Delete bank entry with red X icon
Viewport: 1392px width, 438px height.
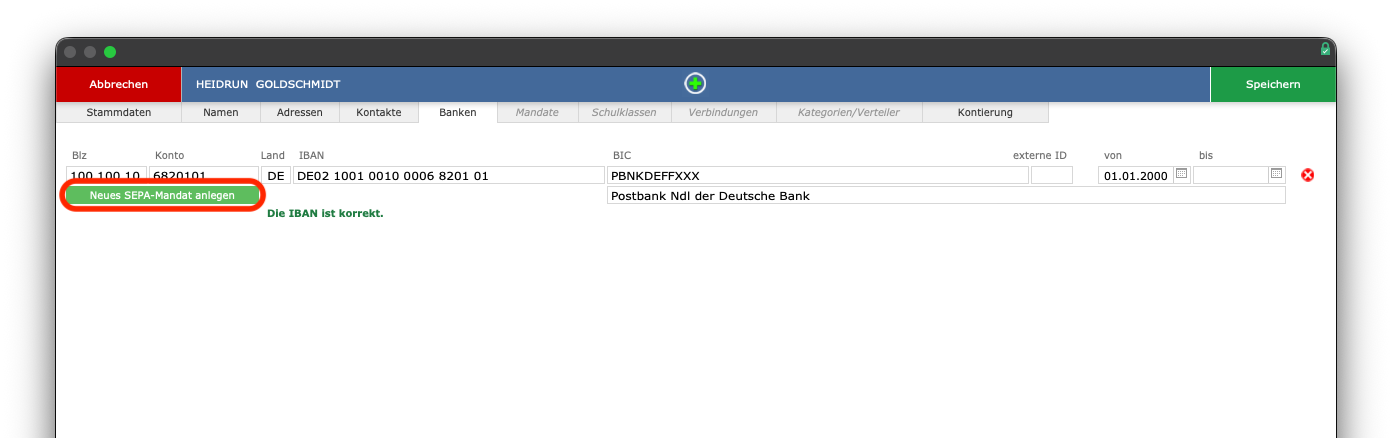pos(1307,175)
